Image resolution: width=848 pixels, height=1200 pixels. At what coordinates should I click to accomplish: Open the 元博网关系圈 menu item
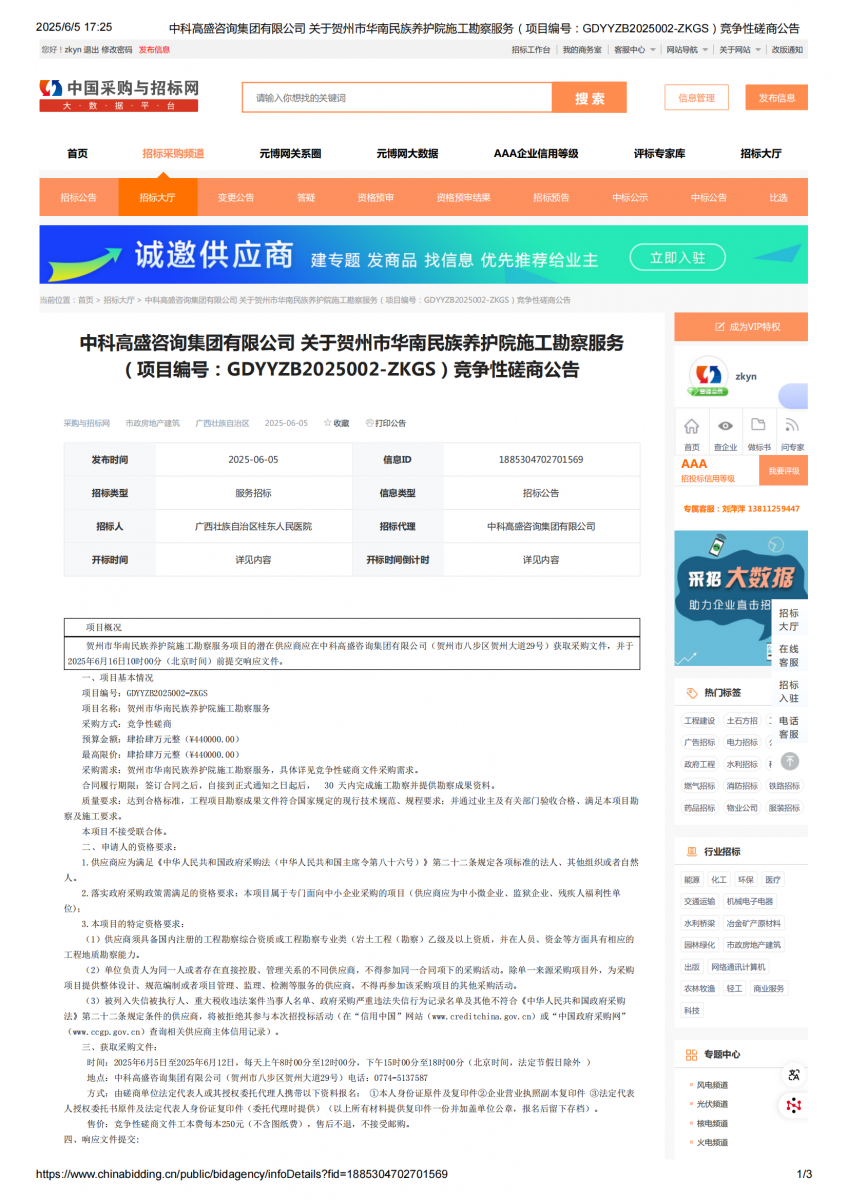click(290, 154)
